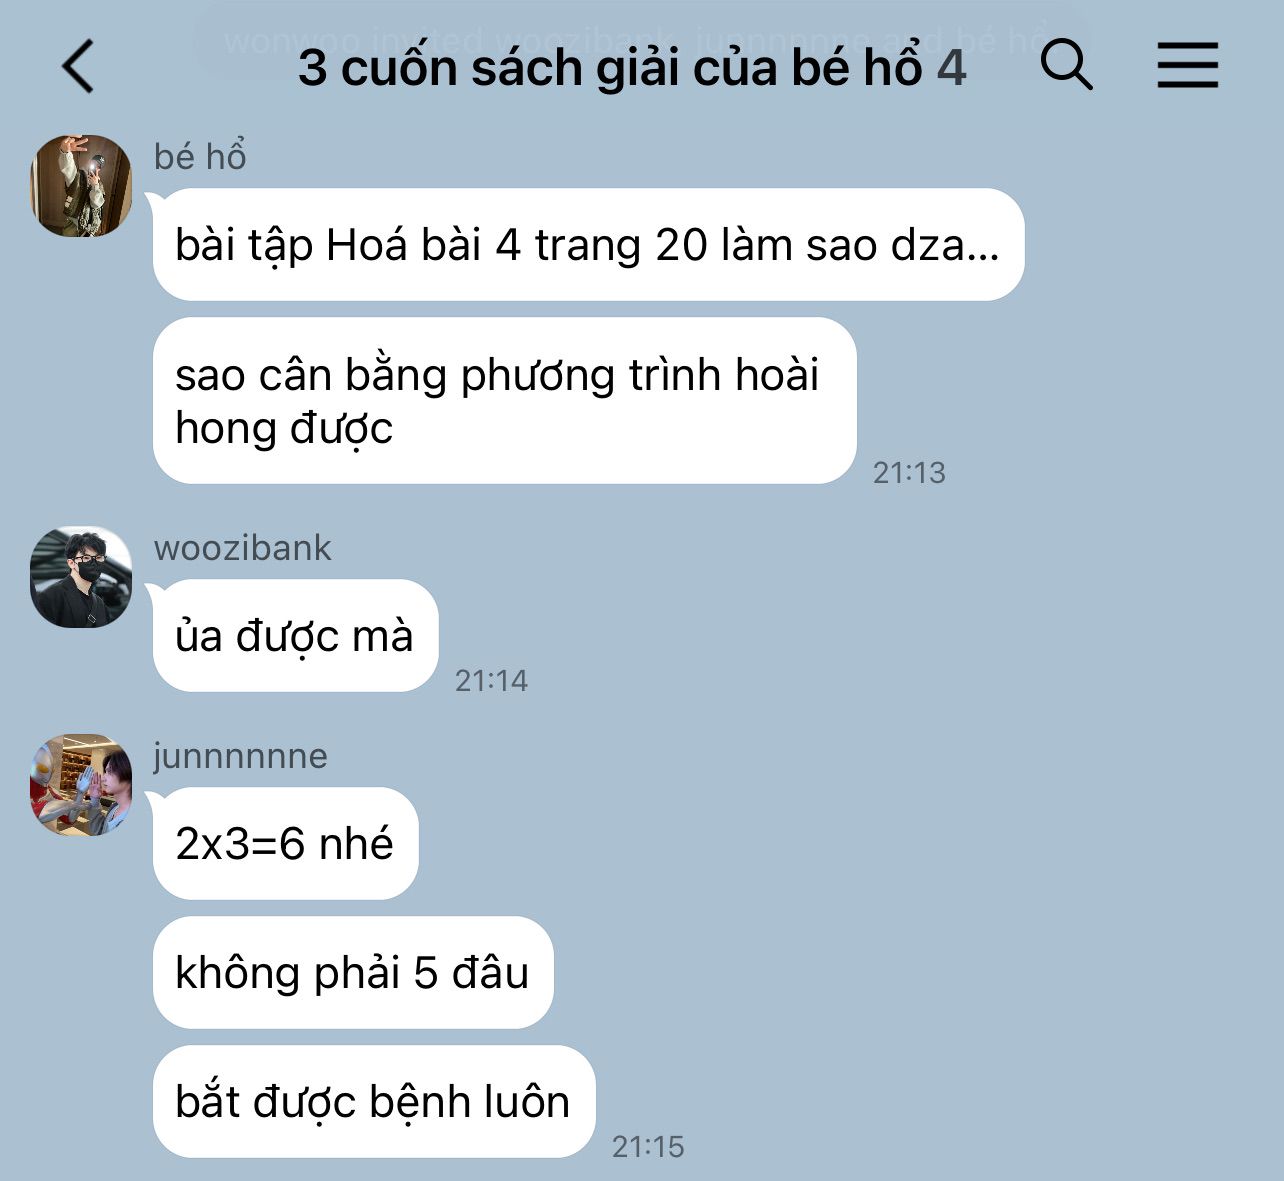1284x1181 pixels.
Task: Tap woozibank's profile avatar
Action: (81, 577)
